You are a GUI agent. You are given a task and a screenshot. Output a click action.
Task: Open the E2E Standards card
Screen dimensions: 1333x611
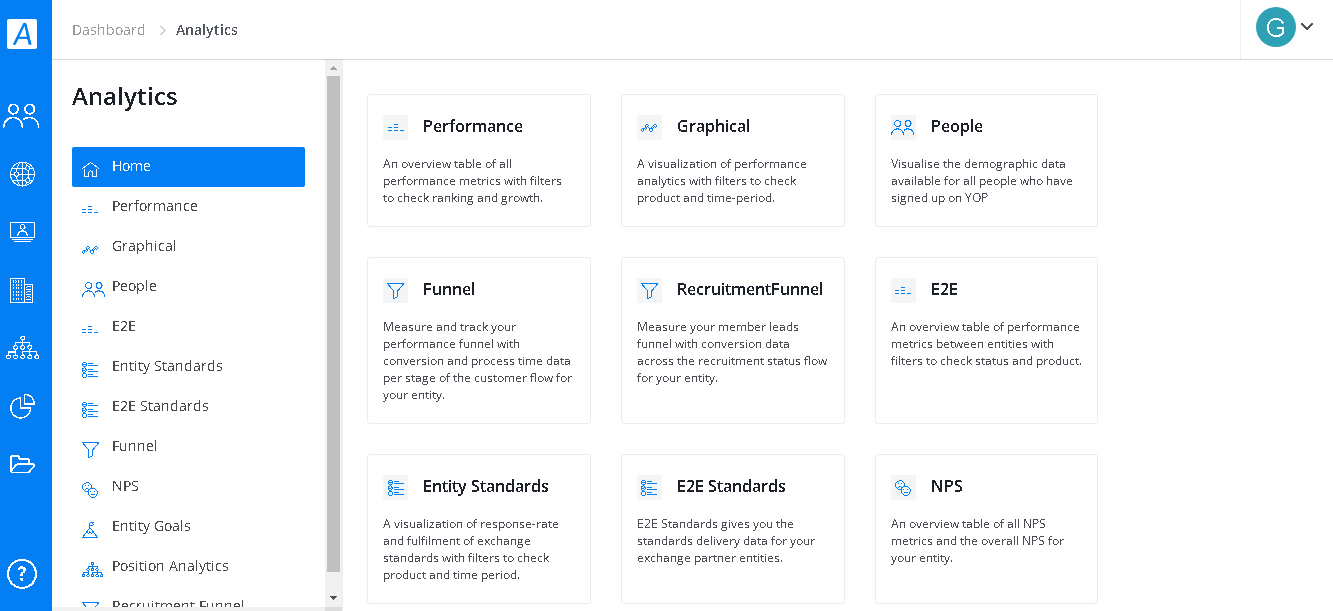[x=733, y=529]
